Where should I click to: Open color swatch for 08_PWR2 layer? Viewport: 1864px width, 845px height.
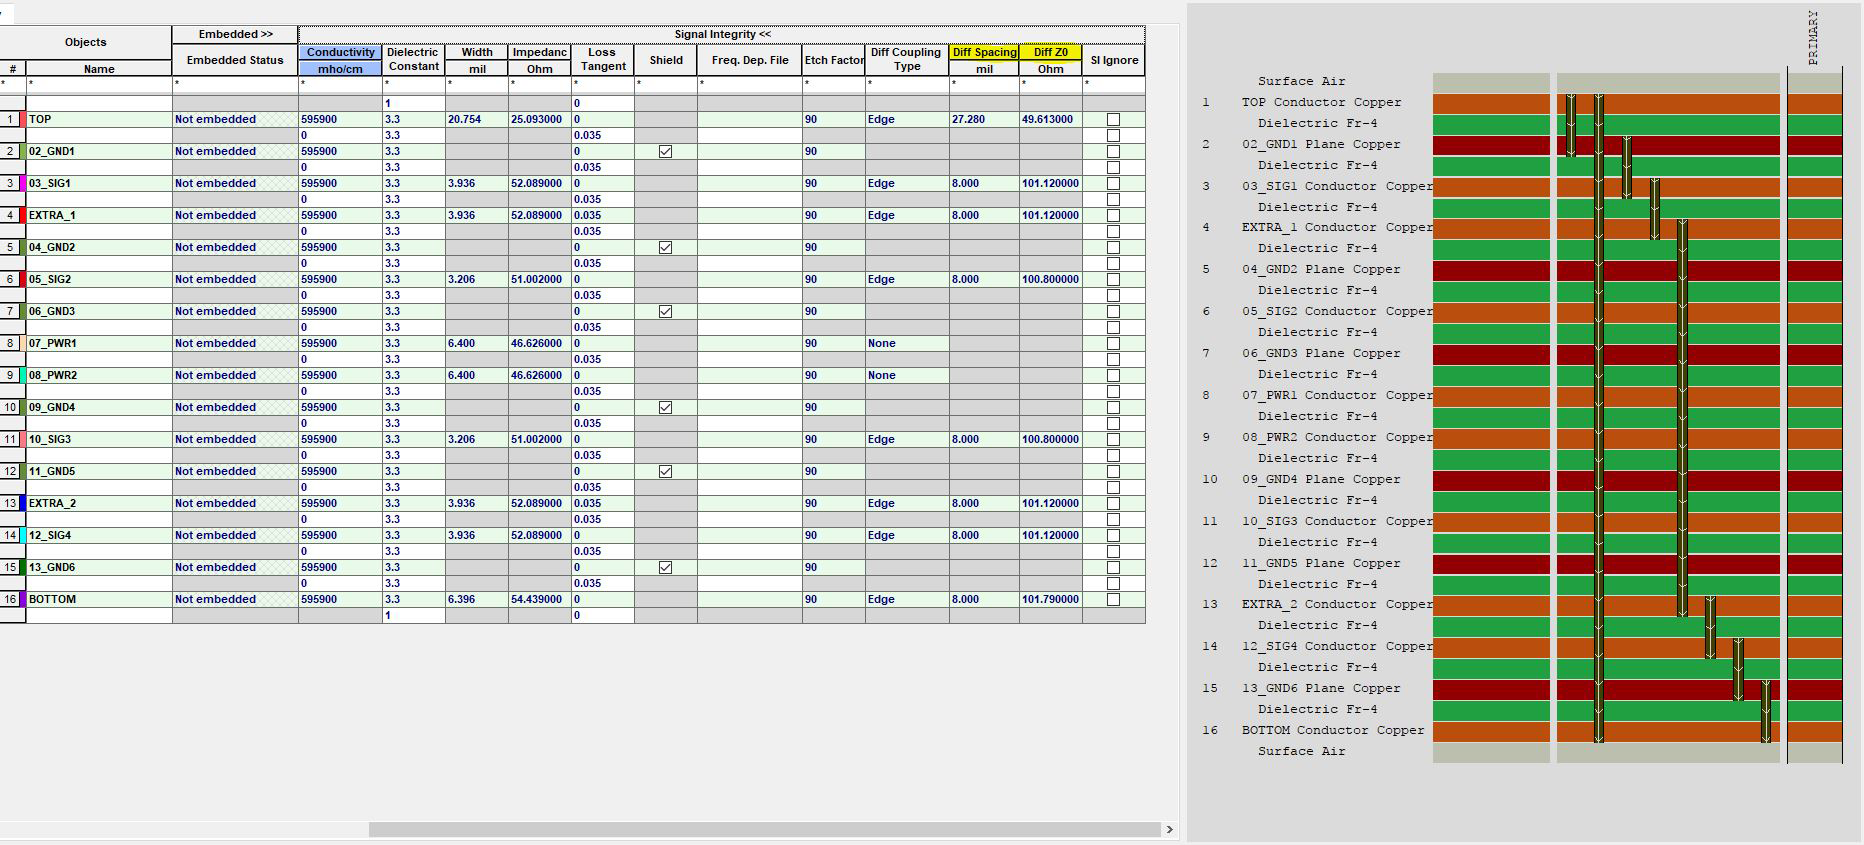click(x=23, y=375)
